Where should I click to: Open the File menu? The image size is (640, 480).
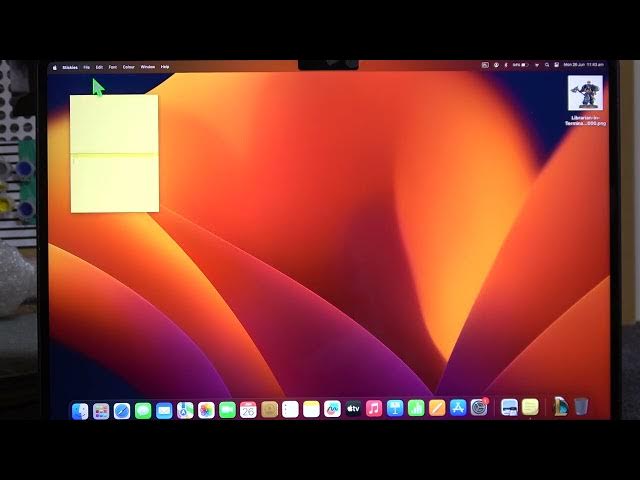pos(87,67)
